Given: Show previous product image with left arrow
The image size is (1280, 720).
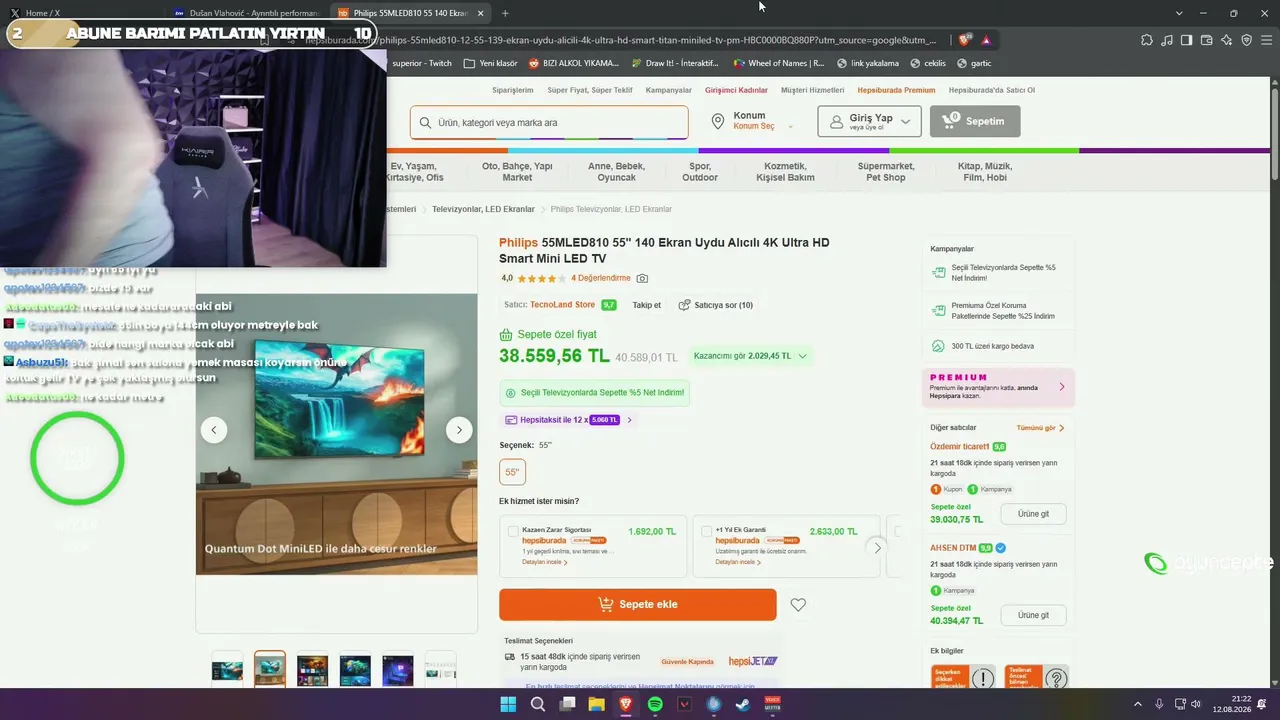Looking at the screenshot, I should [x=213, y=430].
